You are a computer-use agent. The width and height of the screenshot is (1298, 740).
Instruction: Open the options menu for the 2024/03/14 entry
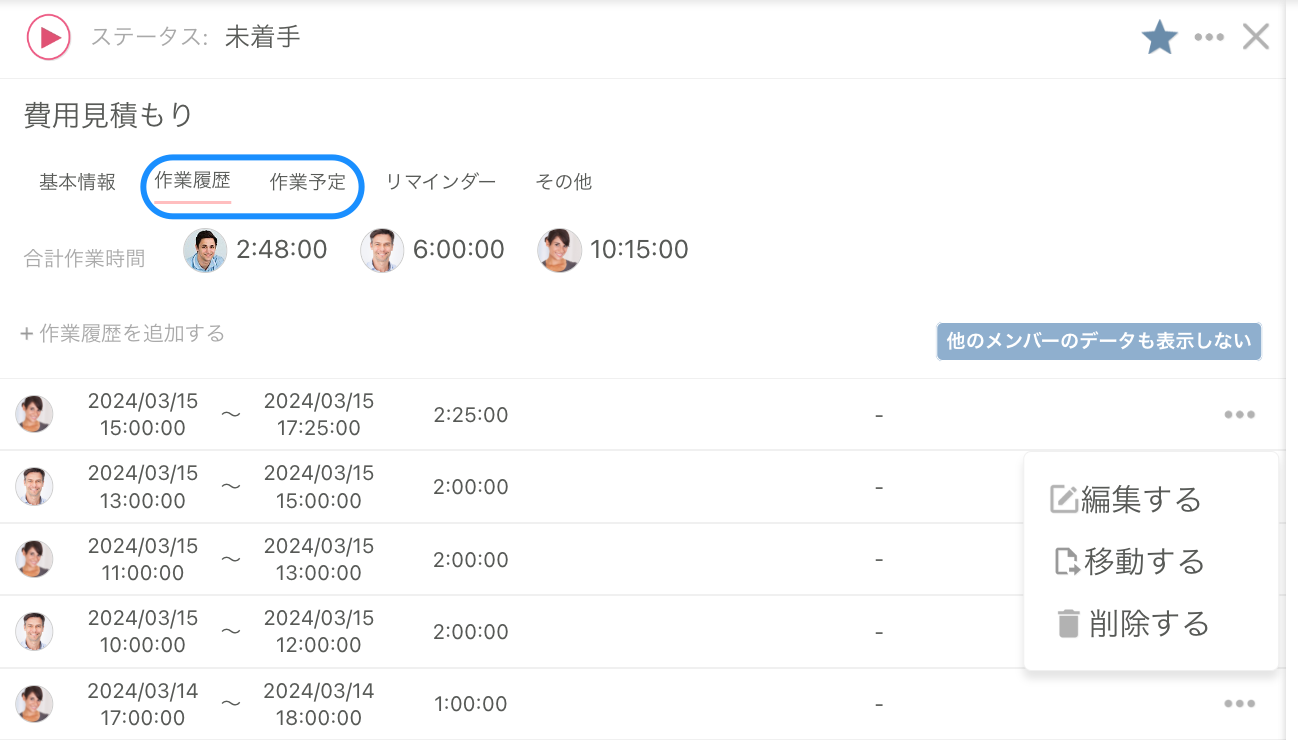click(x=1240, y=704)
